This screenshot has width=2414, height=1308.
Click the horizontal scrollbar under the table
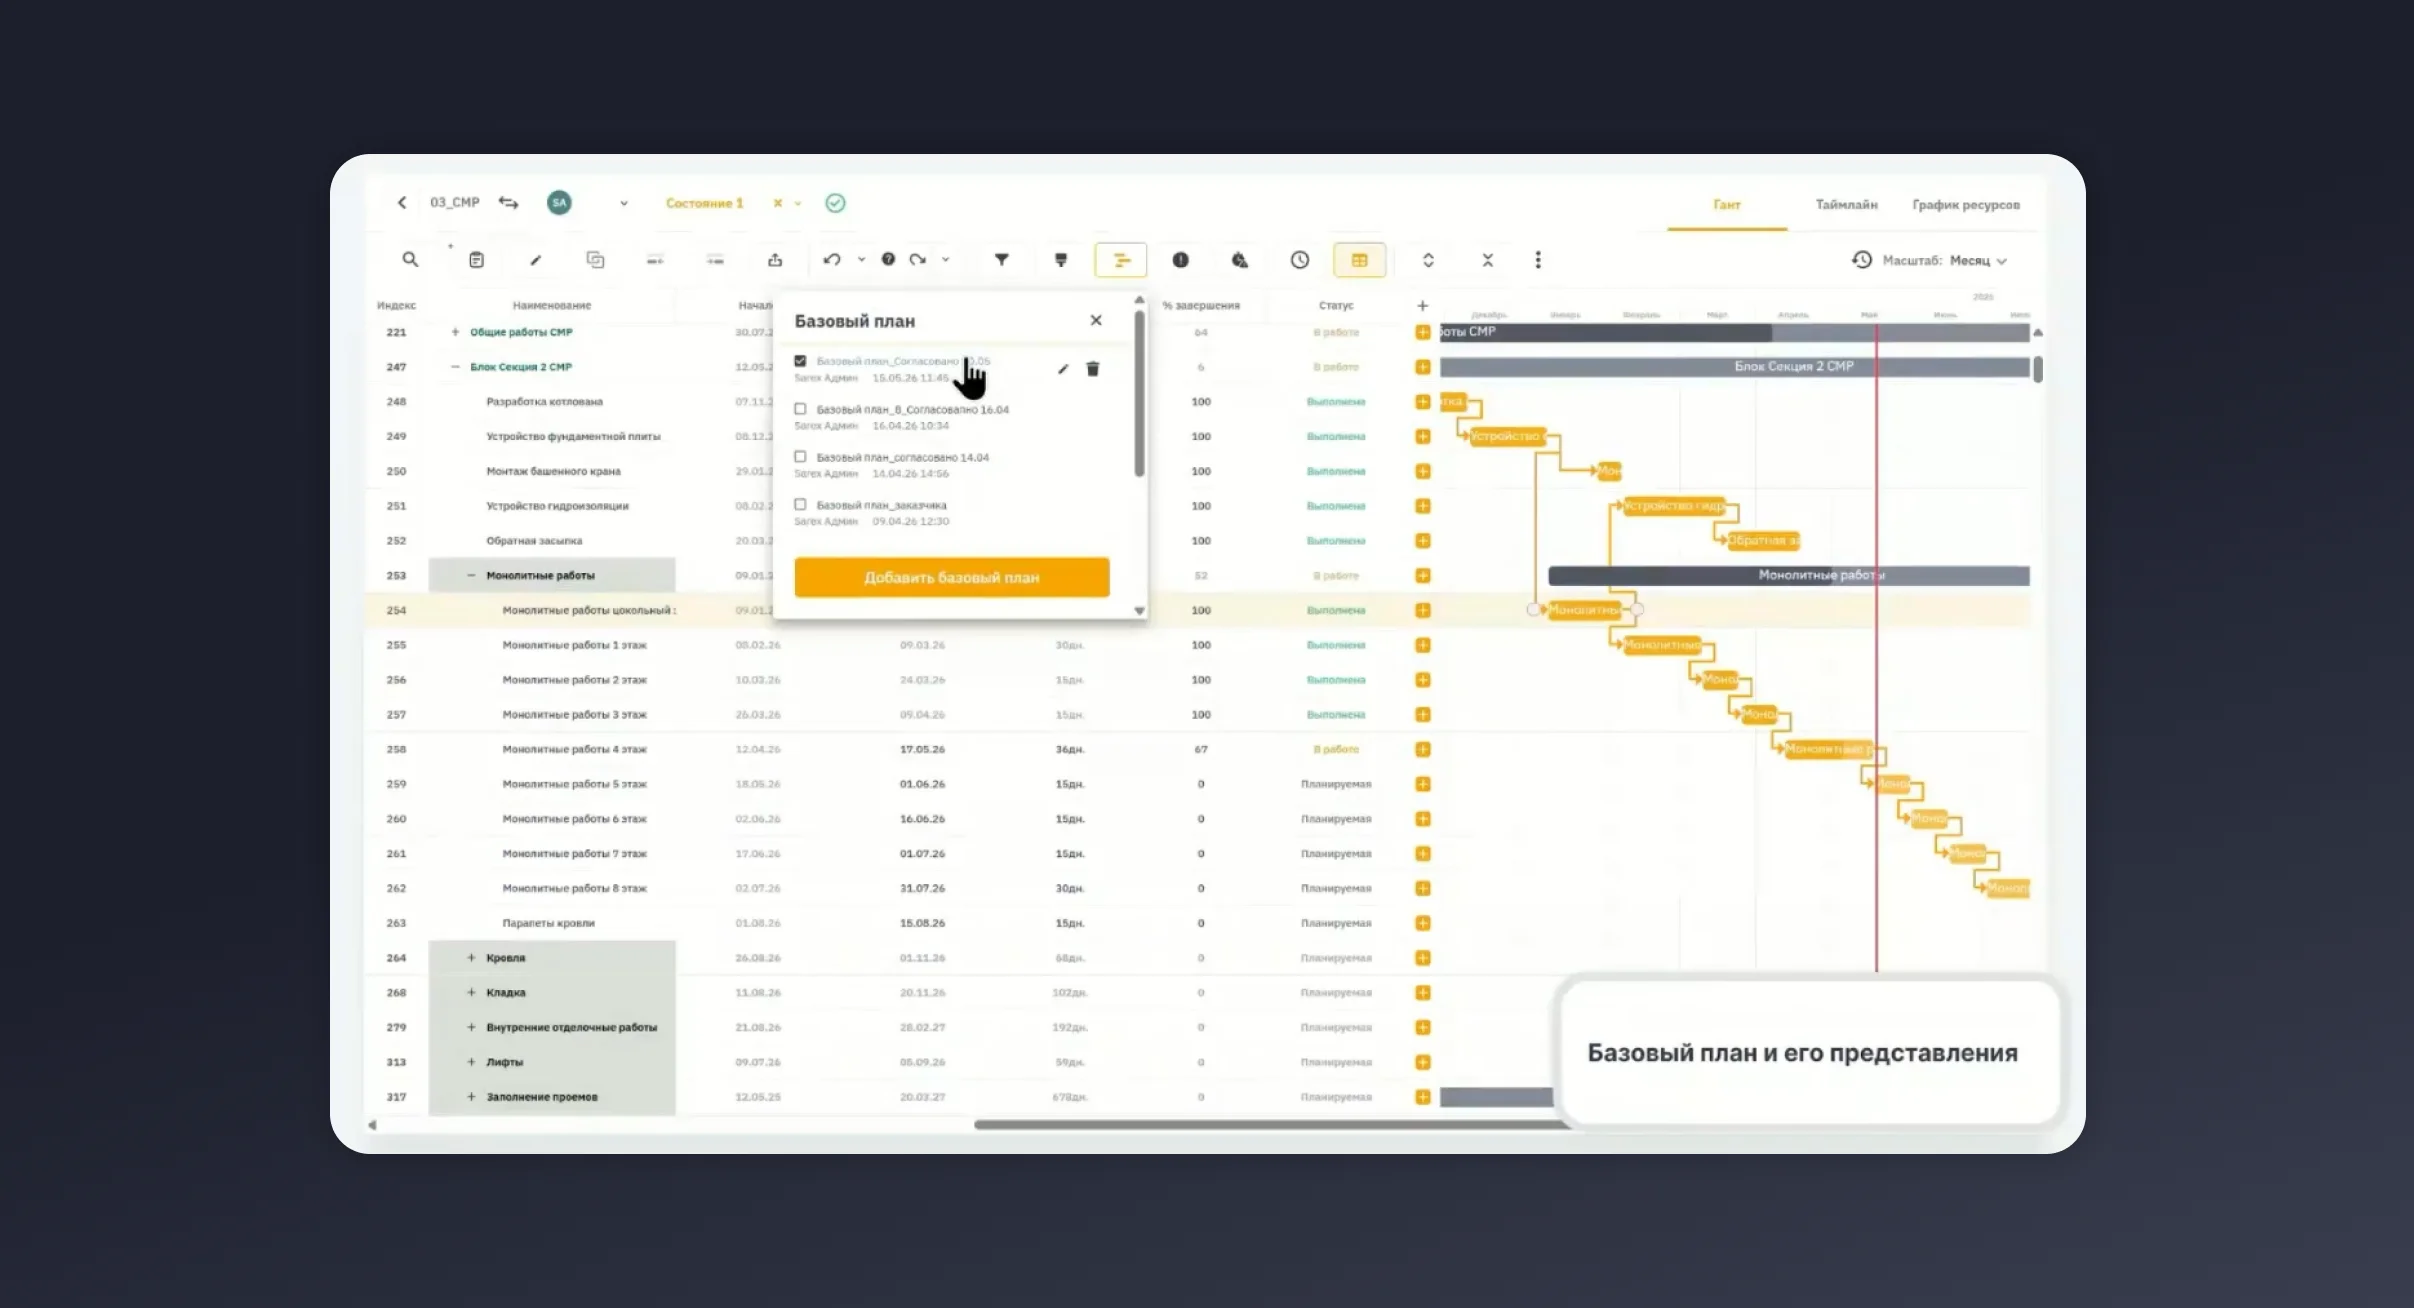pos(1272,1125)
